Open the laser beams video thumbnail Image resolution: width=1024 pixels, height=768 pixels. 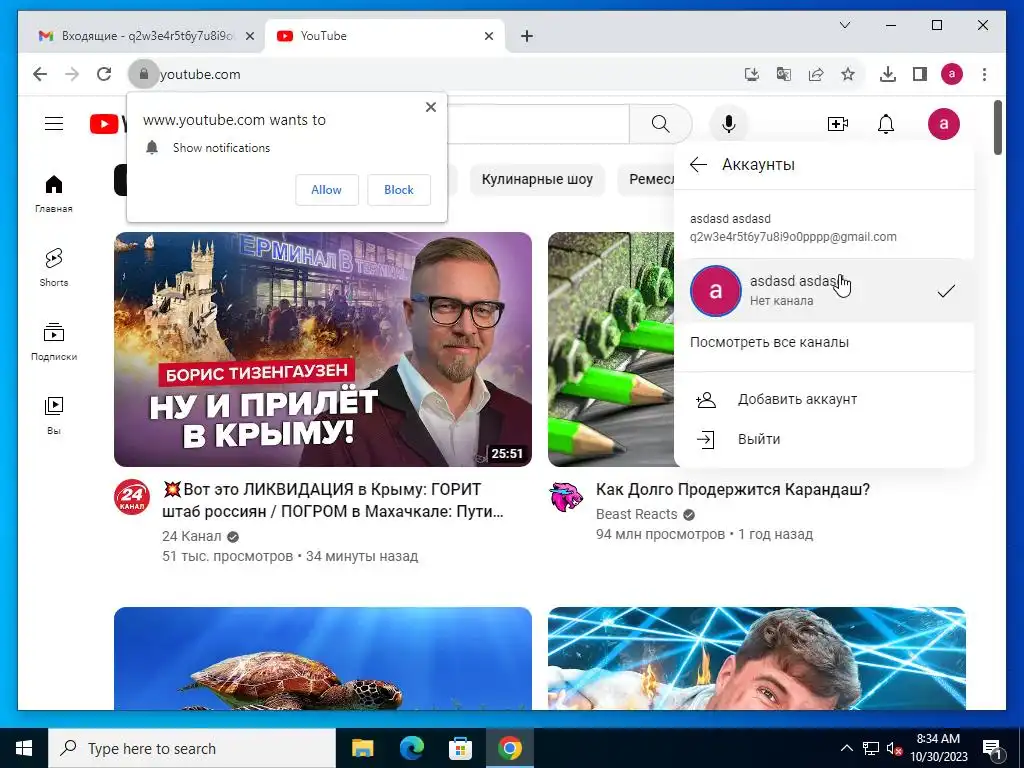(756, 658)
